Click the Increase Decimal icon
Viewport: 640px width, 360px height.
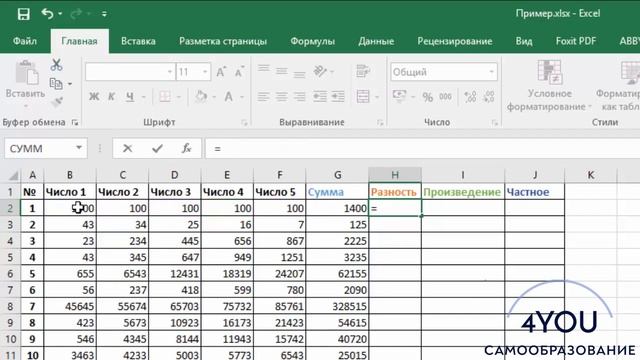[470, 97]
